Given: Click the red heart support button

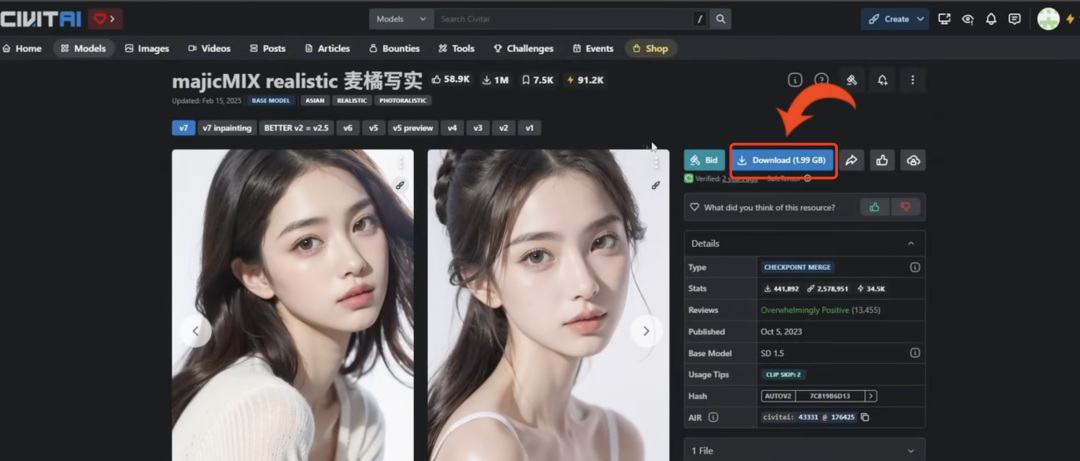Looking at the screenshot, I should (x=101, y=19).
